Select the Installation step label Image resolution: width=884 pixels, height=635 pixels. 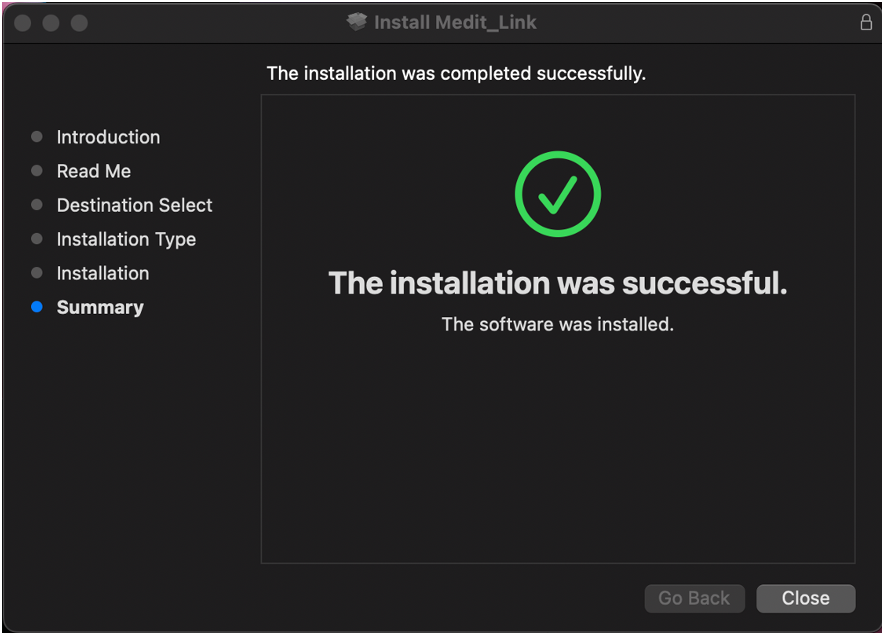click(103, 273)
